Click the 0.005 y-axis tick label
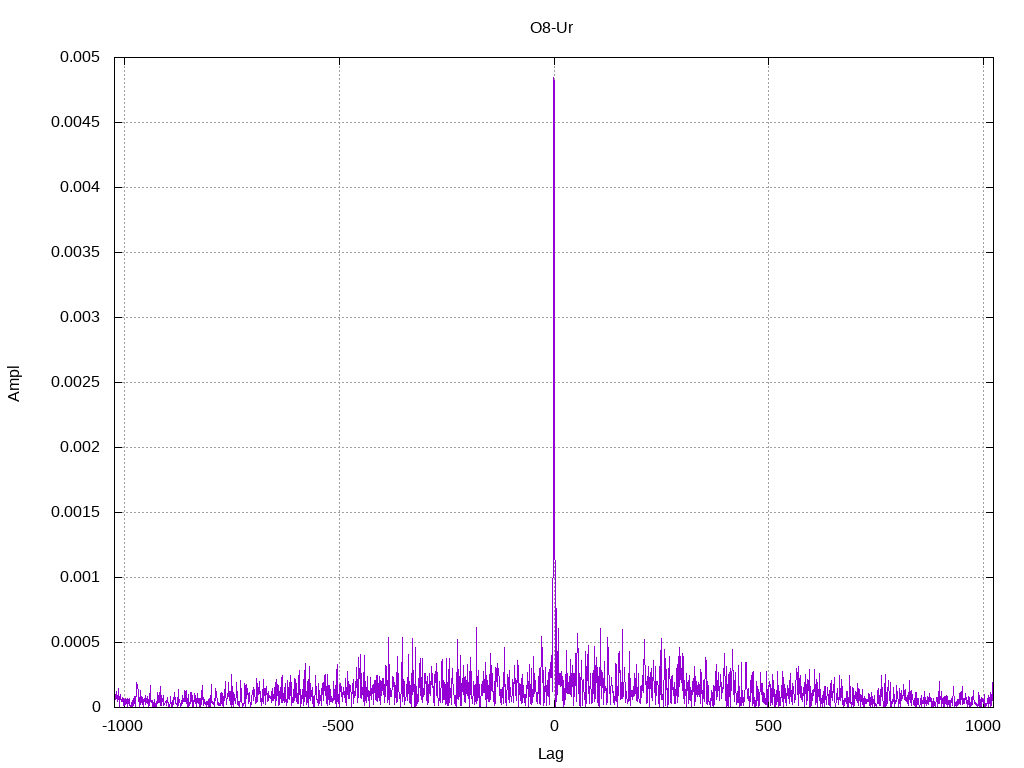Image resolution: width=1024 pixels, height=768 pixels. 80,57
